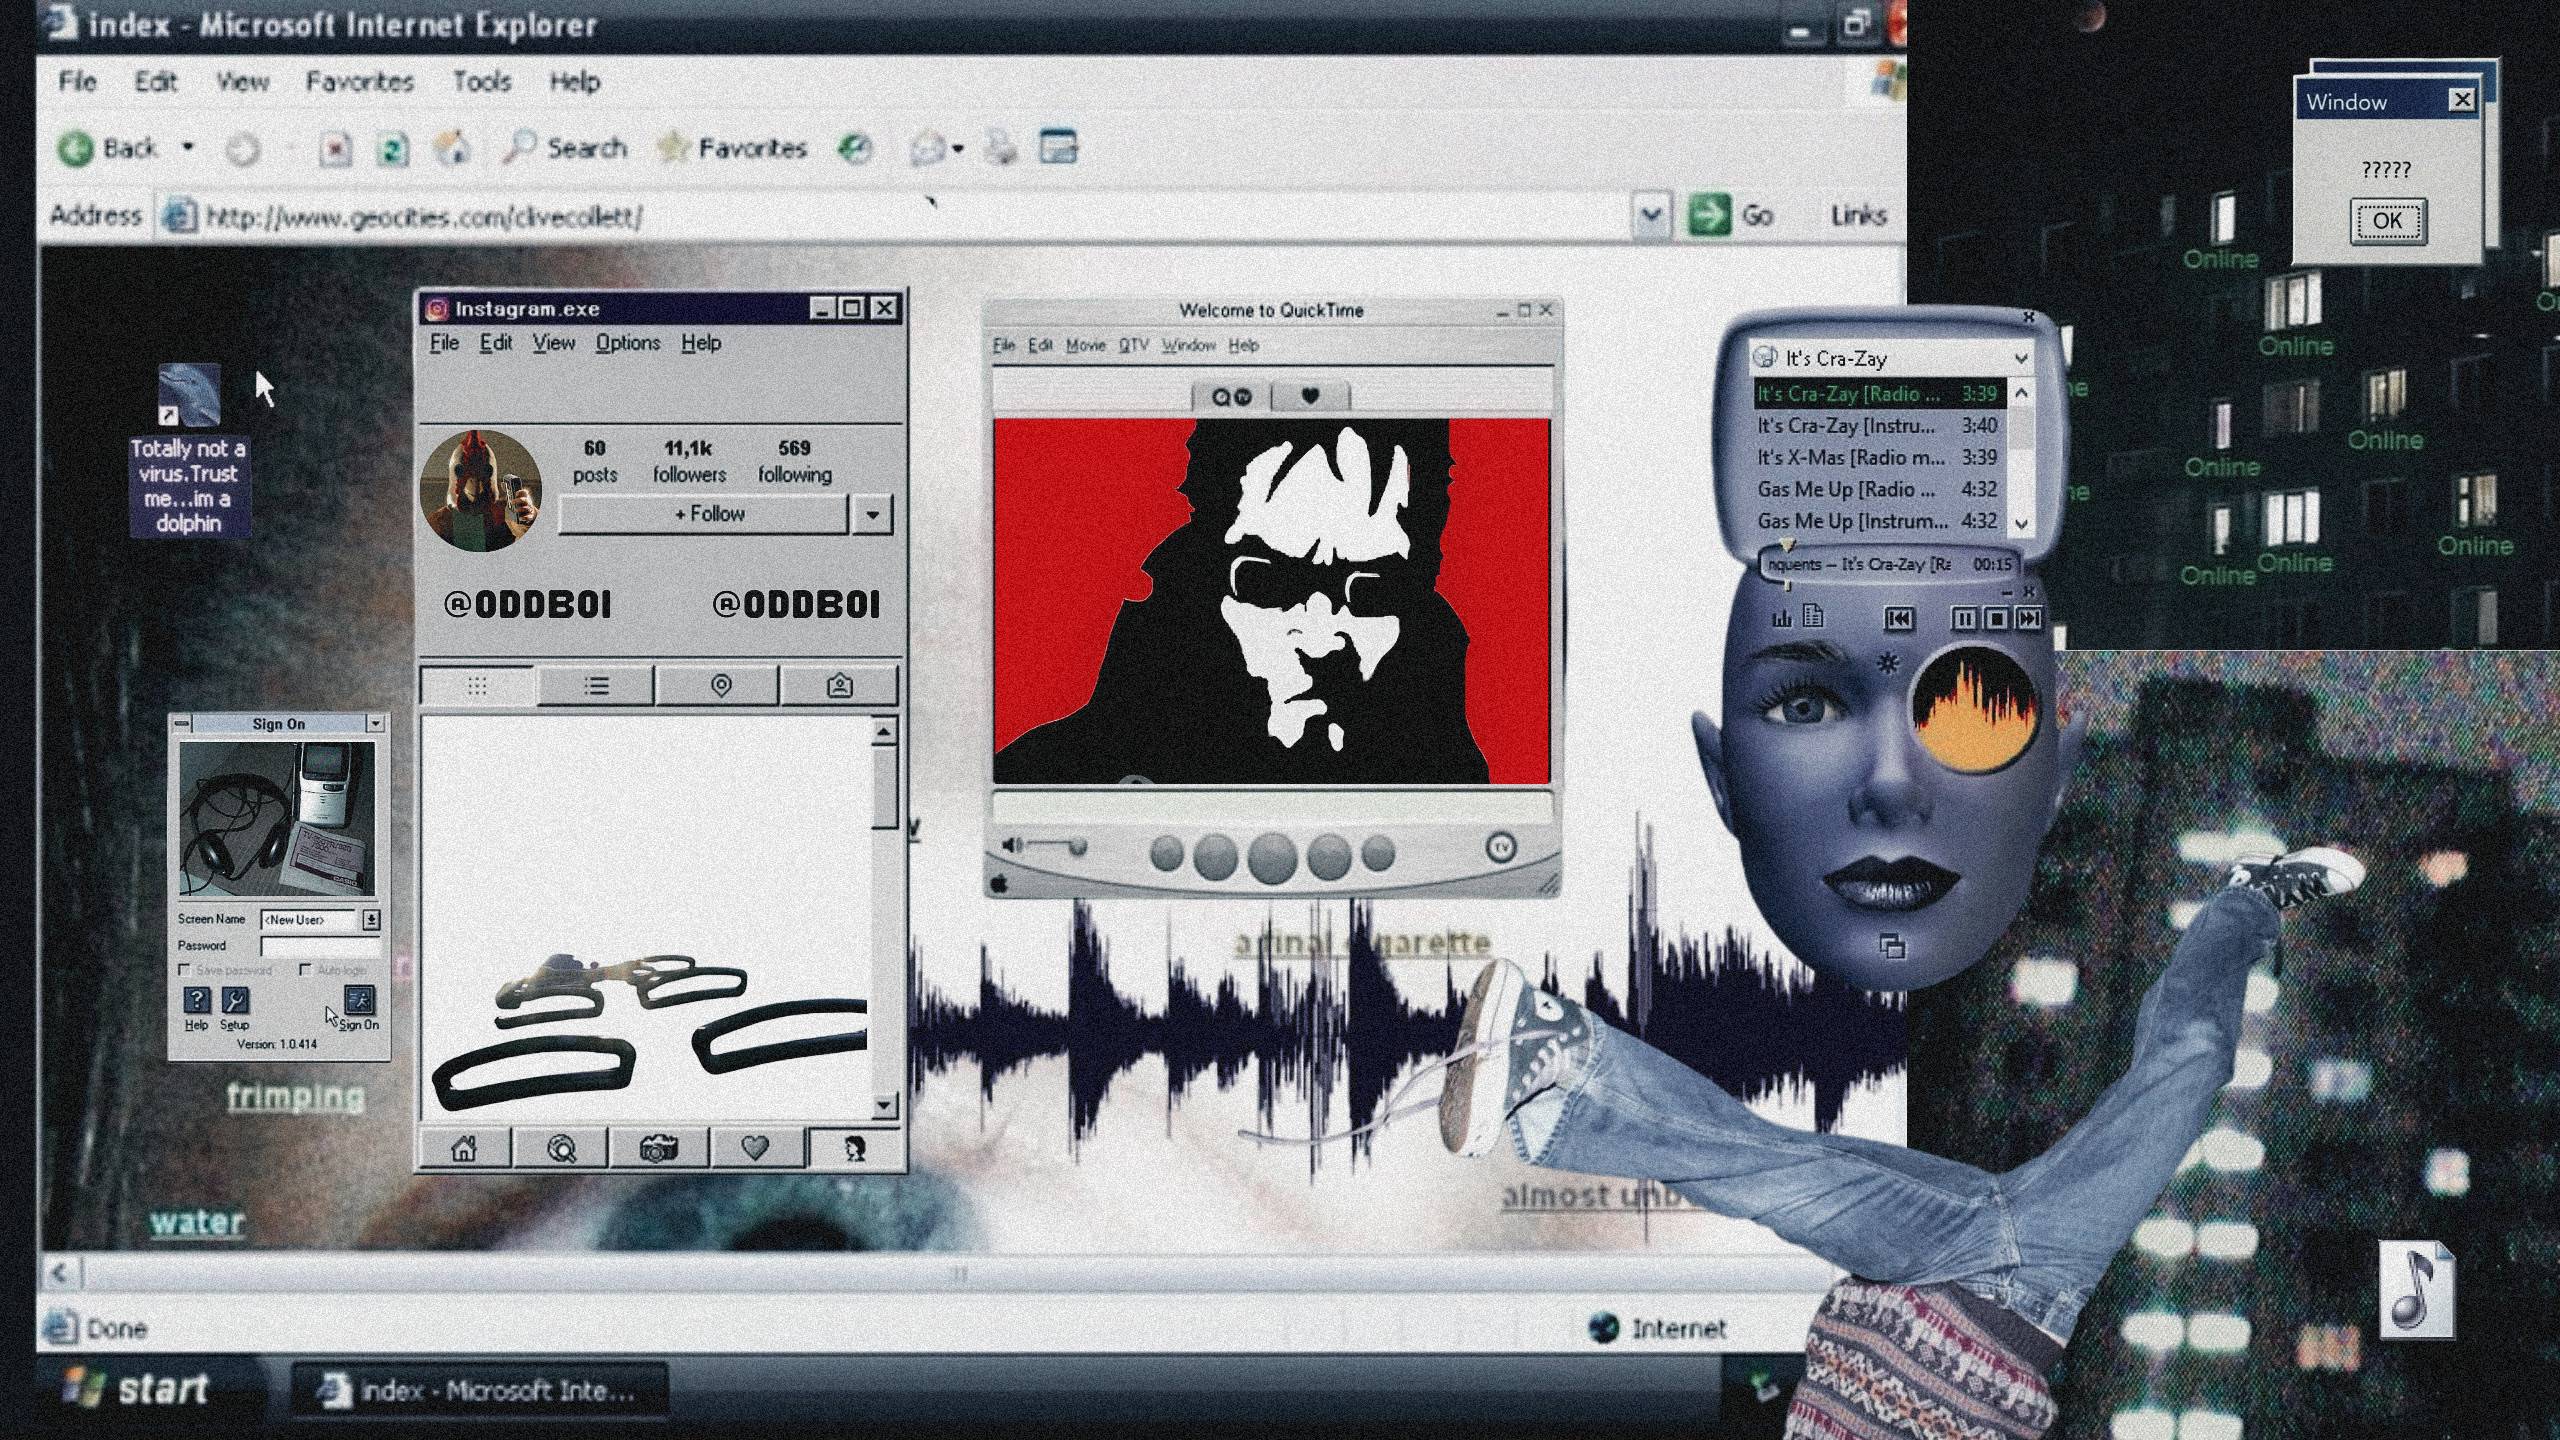Pause the track in music player
Image resolution: width=2560 pixels, height=1440 pixels.
[x=1964, y=619]
